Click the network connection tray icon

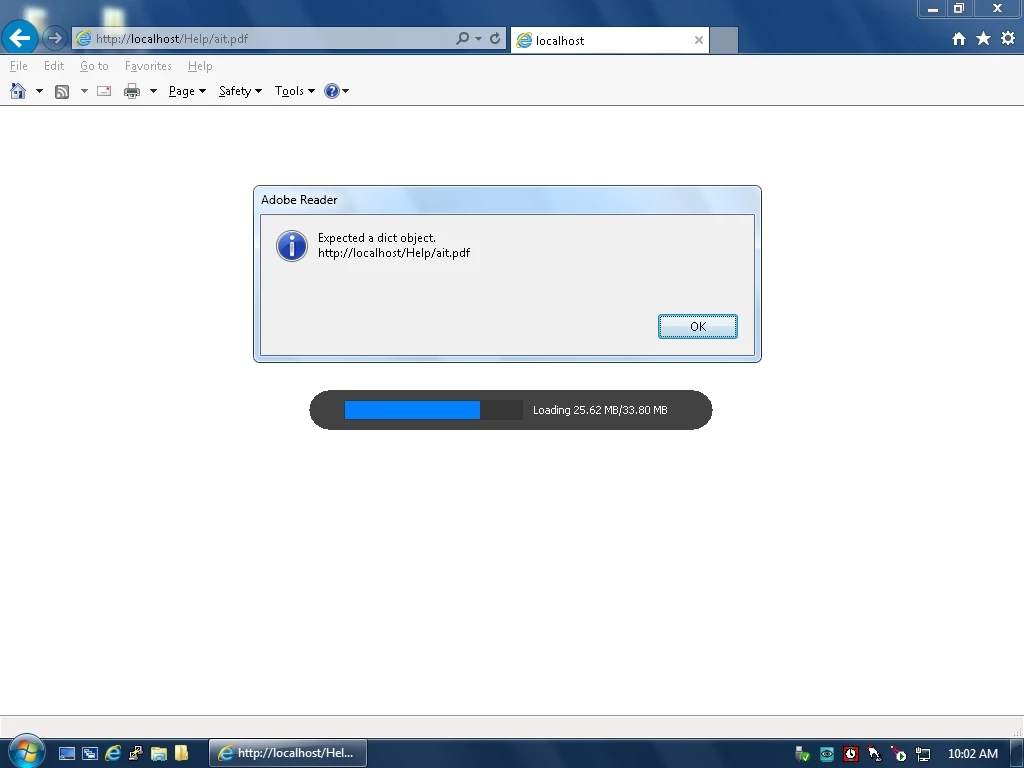(x=923, y=755)
